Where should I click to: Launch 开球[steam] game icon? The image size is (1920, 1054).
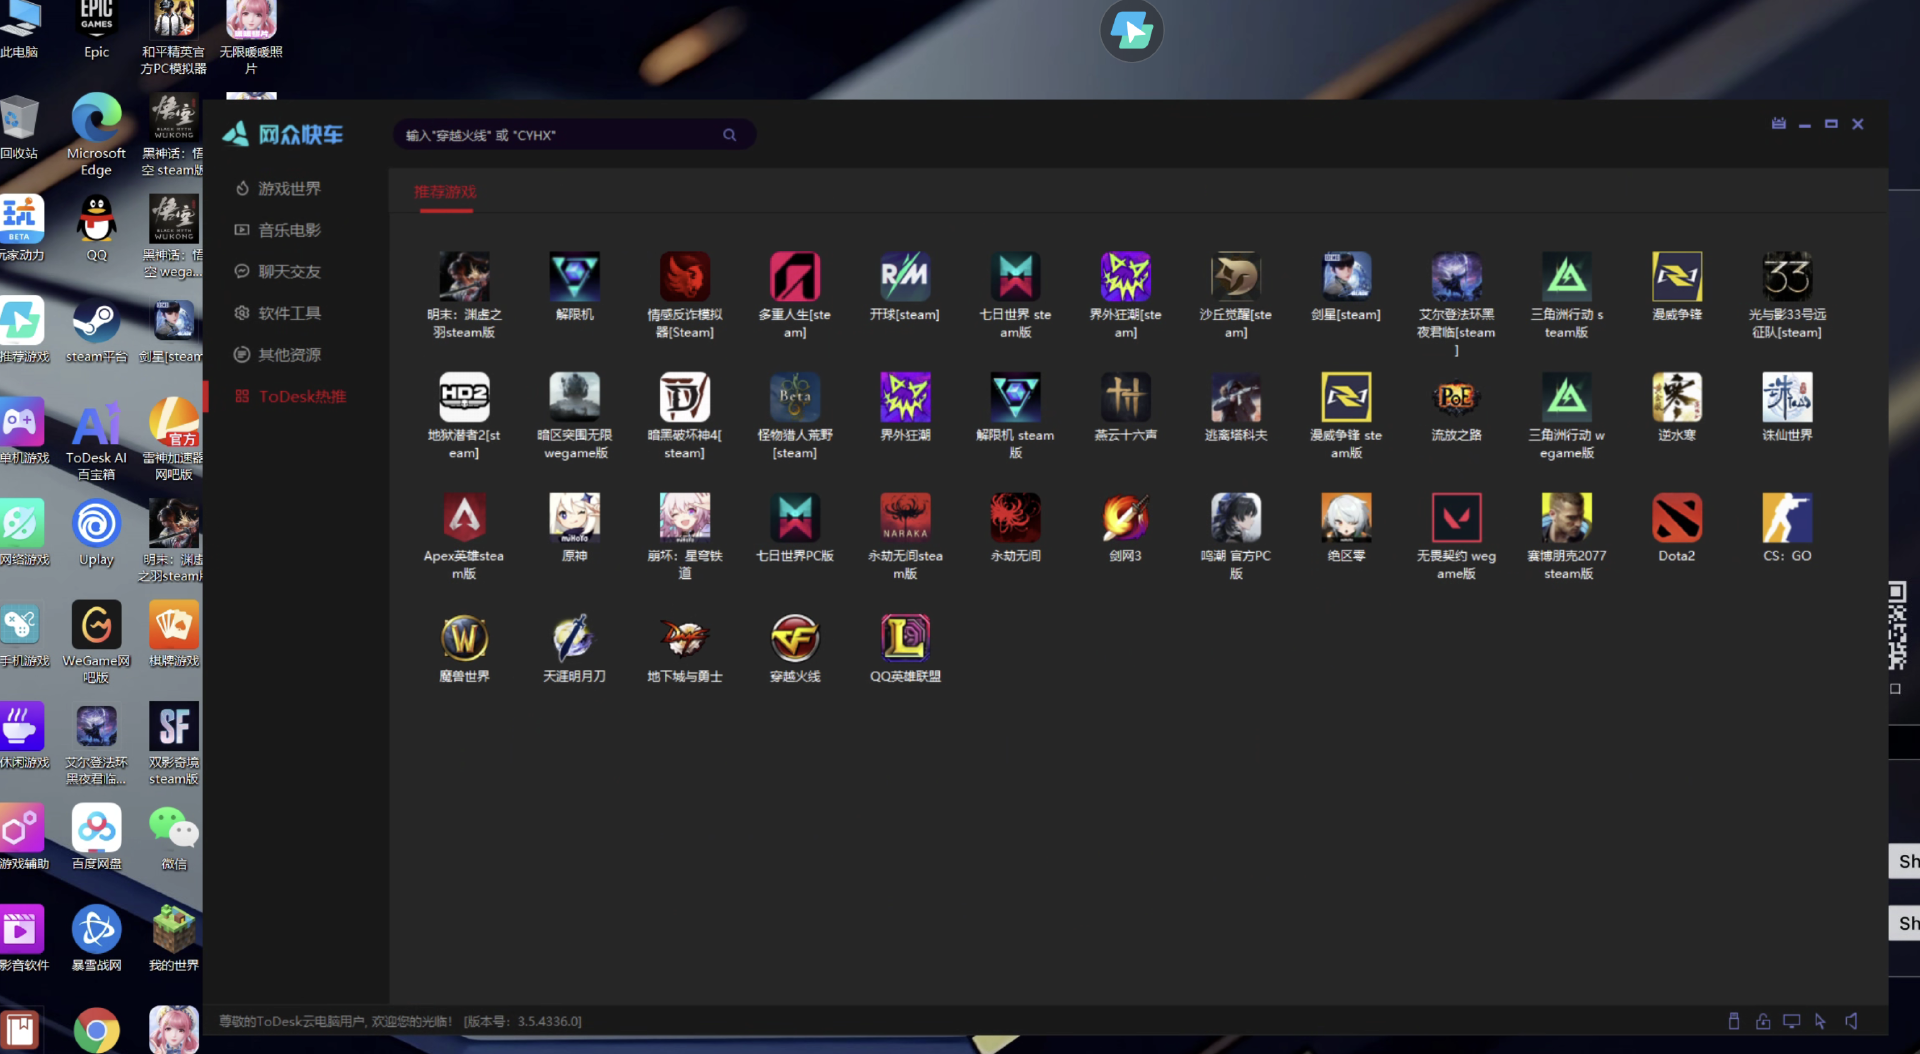point(904,277)
